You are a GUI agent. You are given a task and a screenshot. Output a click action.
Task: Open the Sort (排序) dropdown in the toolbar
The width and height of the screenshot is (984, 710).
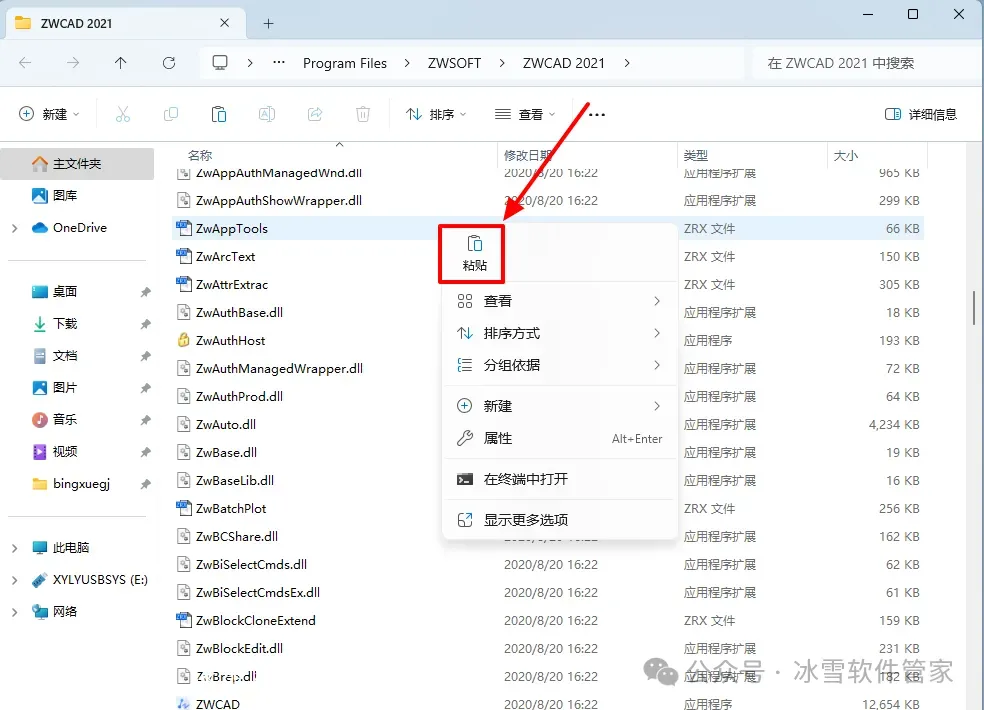tap(436, 114)
